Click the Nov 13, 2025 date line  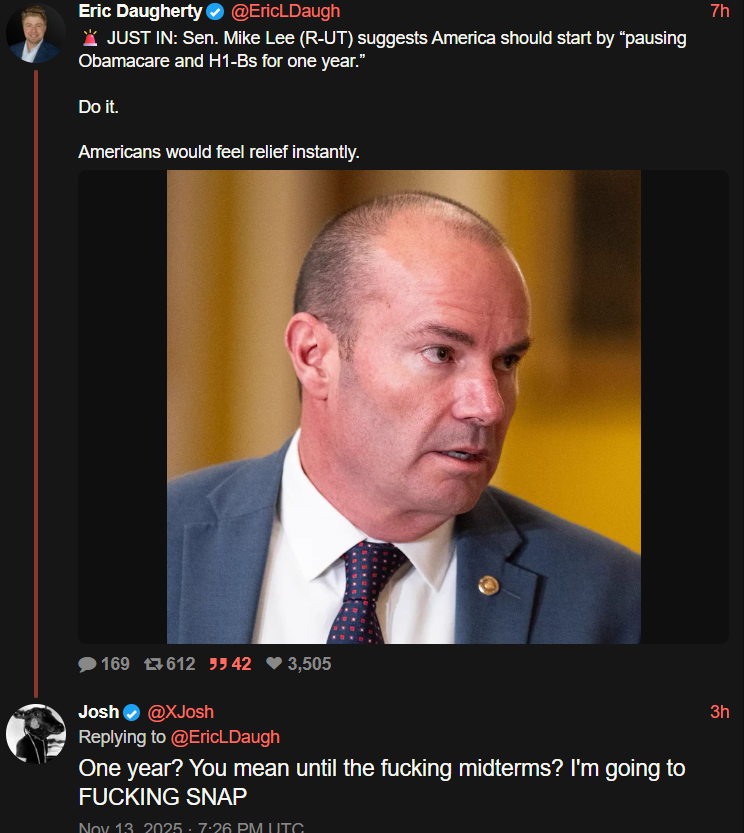191,827
